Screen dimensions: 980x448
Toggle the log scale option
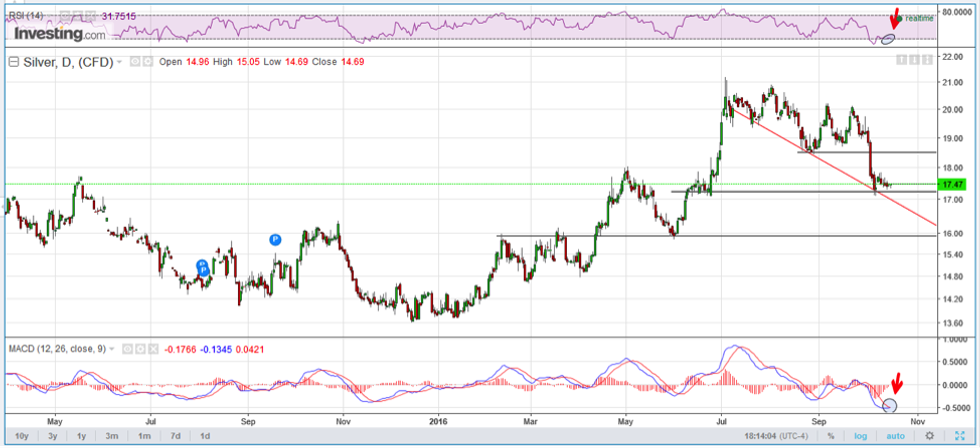tap(859, 436)
